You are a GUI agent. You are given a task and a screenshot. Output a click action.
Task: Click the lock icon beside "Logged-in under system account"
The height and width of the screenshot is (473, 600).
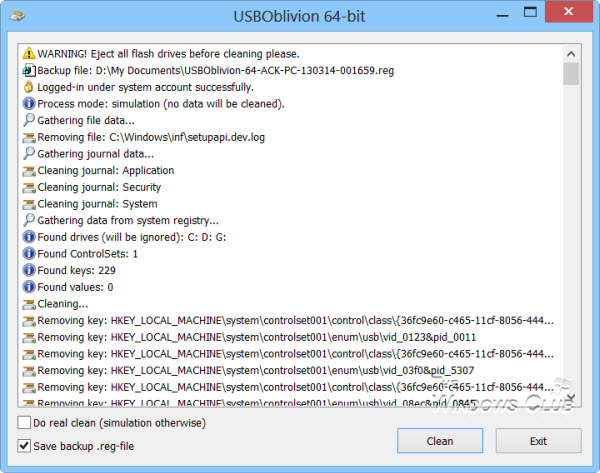(29, 87)
